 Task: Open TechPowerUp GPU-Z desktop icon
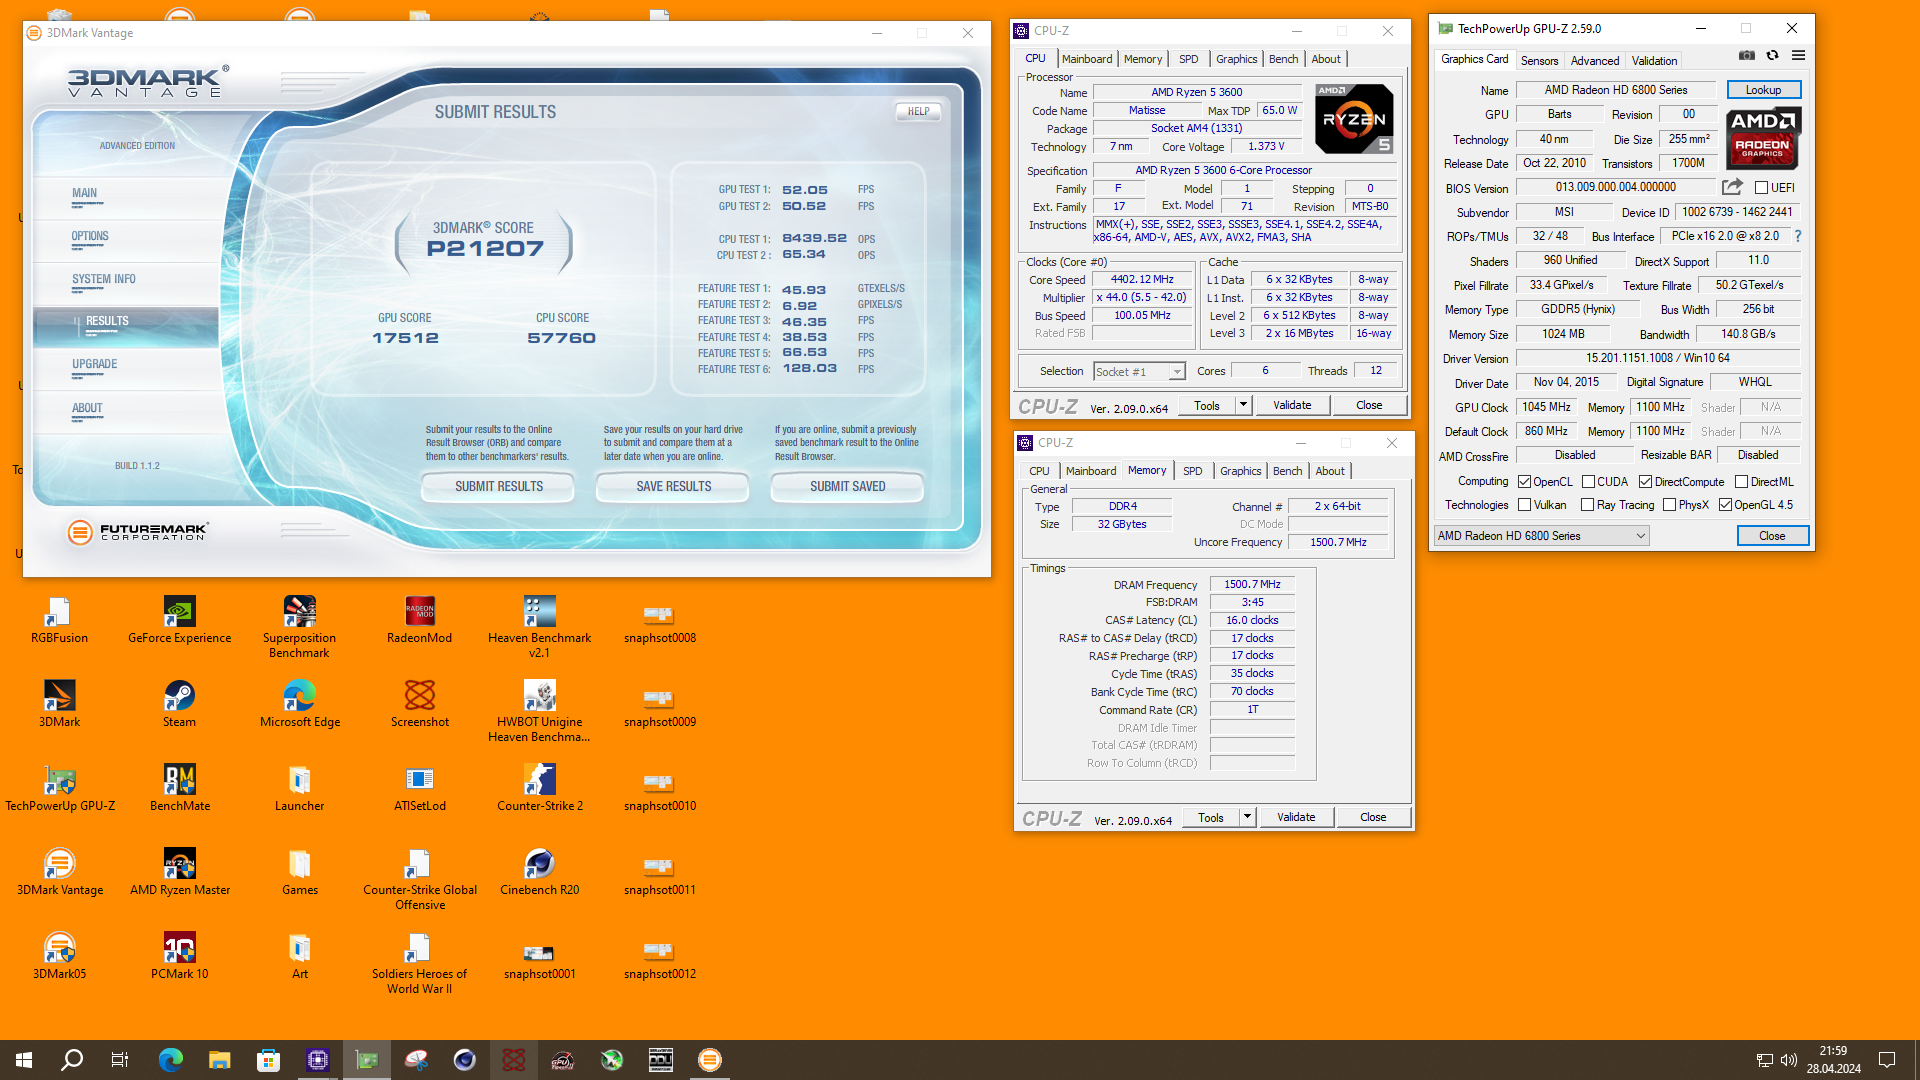click(60, 789)
